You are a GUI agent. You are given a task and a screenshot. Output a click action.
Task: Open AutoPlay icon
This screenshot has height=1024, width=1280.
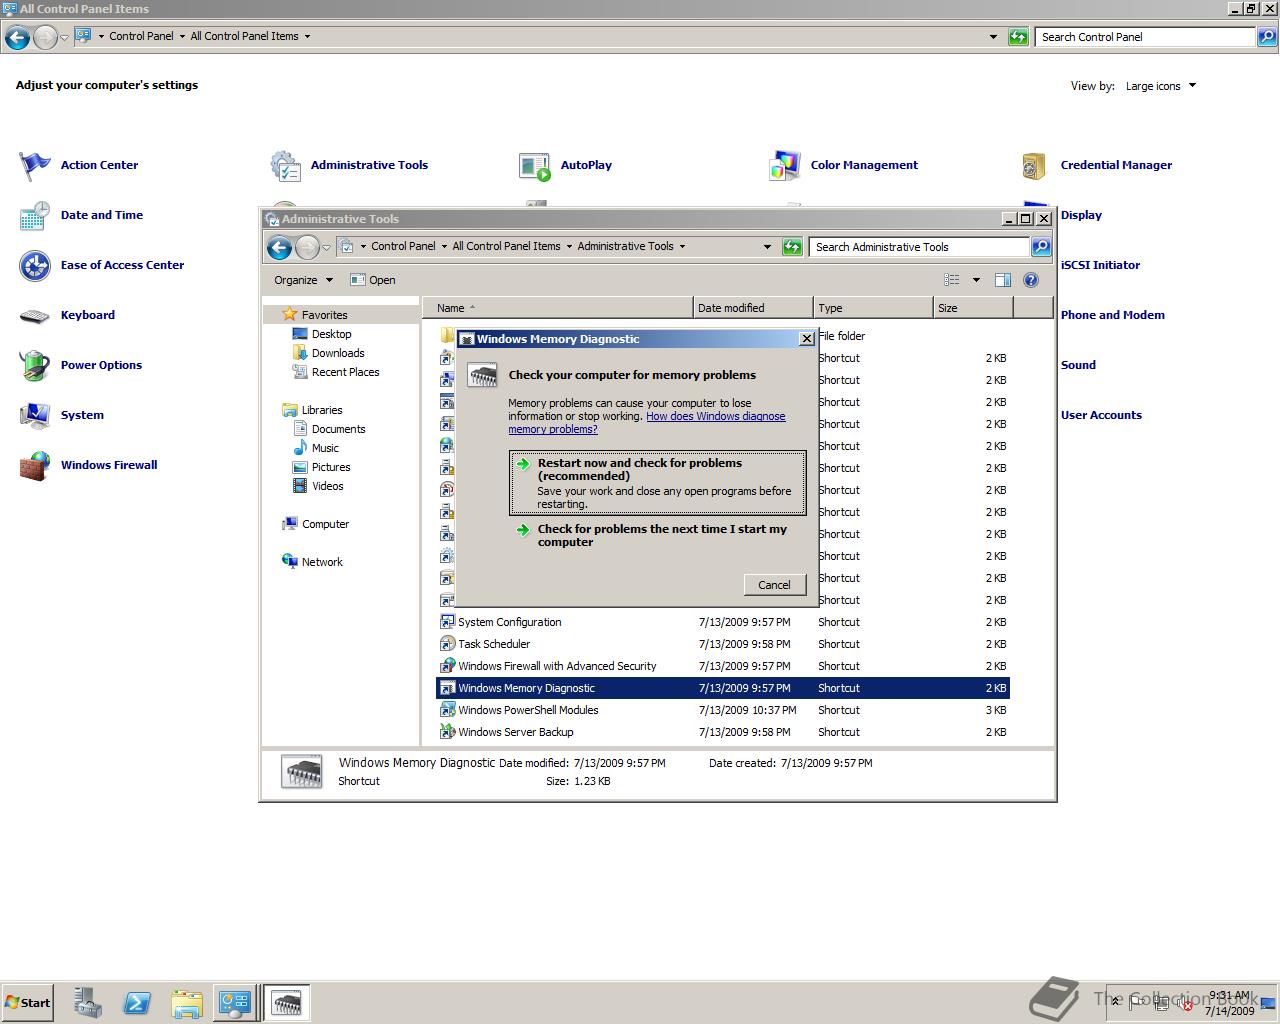tap(535, 165)
